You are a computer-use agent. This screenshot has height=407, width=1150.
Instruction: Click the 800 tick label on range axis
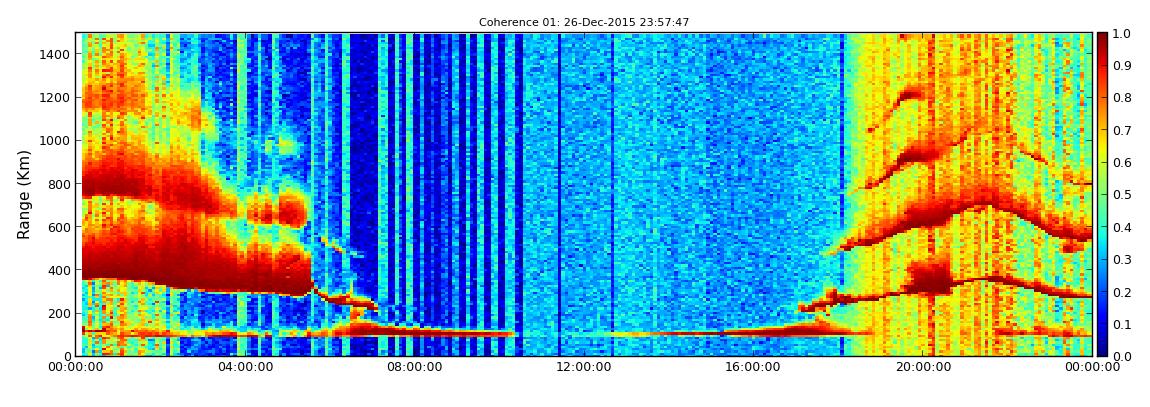point(59,184)
